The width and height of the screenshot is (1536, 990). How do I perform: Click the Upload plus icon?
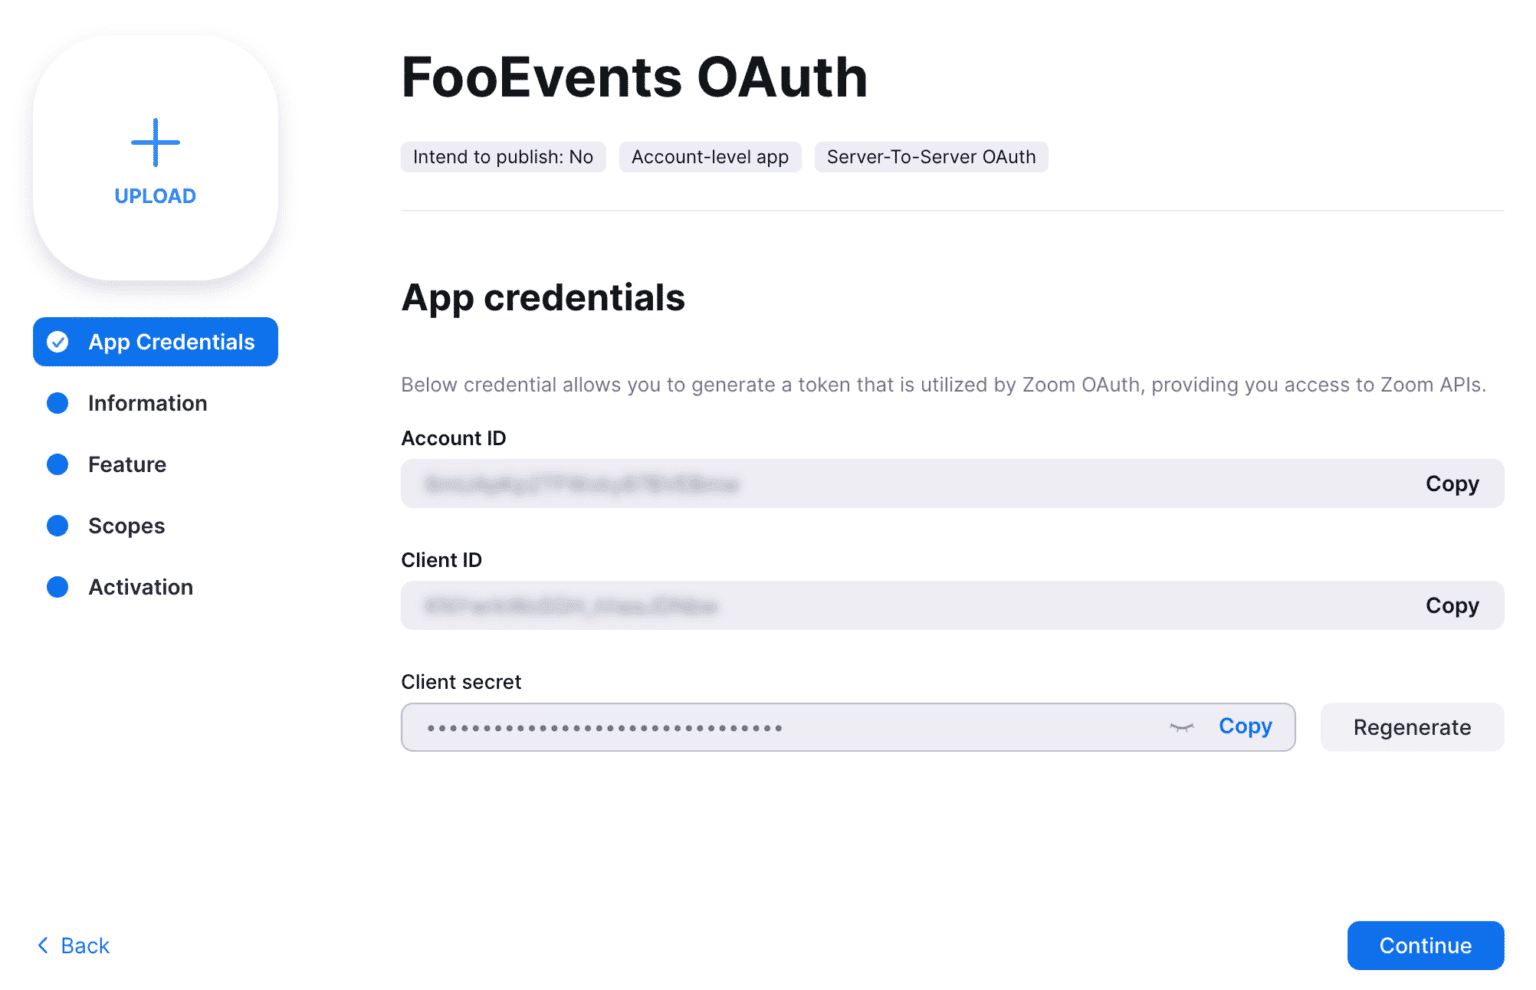coord(155,142)
